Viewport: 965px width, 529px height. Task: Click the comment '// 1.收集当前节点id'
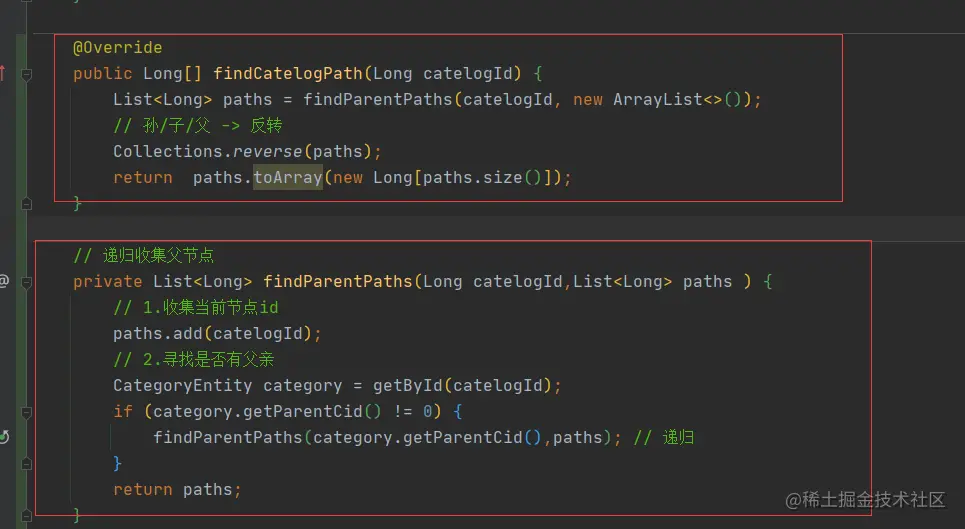(196, 307)
